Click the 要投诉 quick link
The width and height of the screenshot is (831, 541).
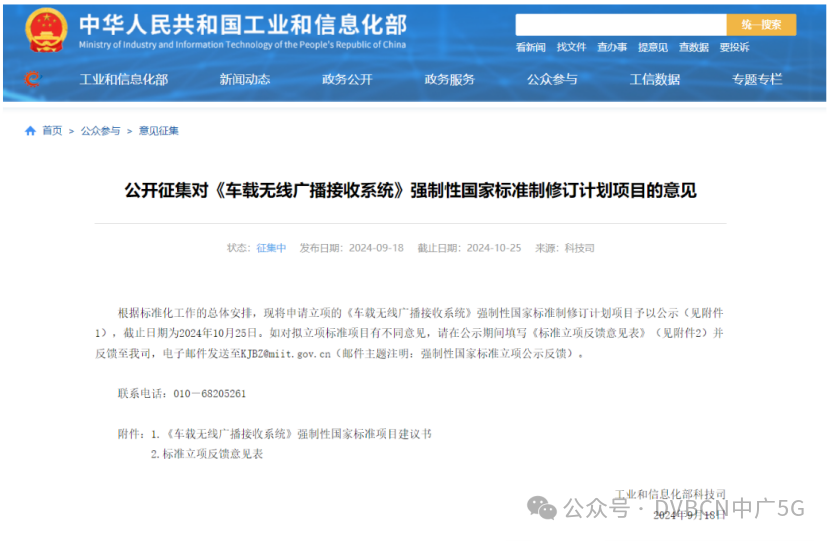(x=734, y=47)
